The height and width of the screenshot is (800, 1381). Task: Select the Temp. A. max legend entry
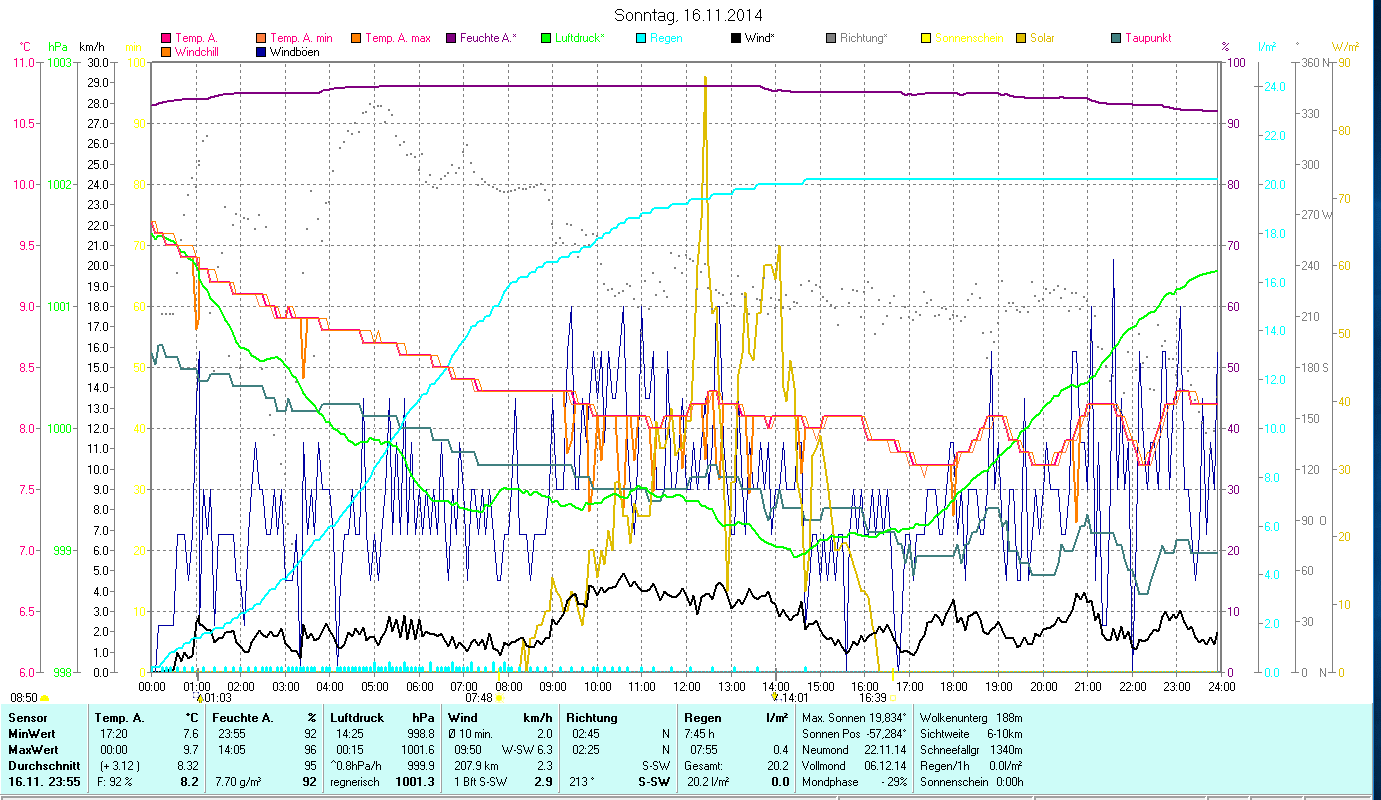(x=397, y=39)
